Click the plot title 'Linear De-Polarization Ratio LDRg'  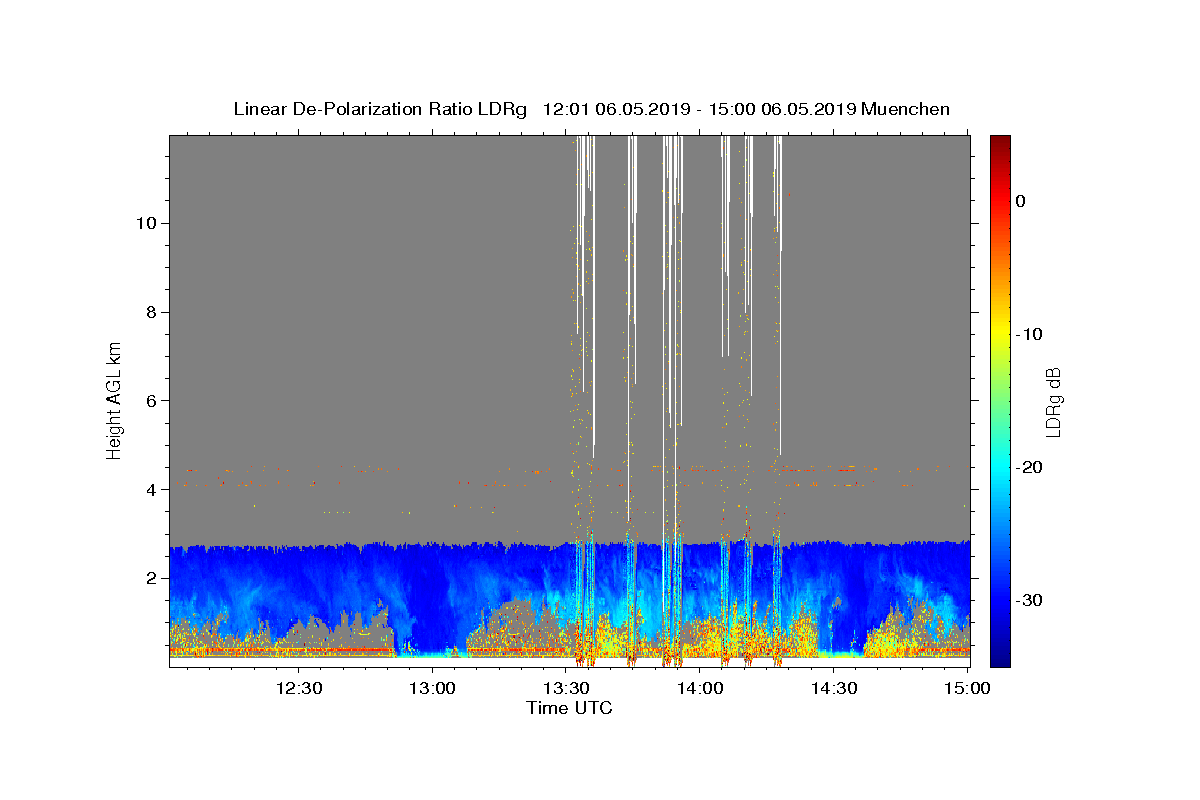[x=380, y=109]
